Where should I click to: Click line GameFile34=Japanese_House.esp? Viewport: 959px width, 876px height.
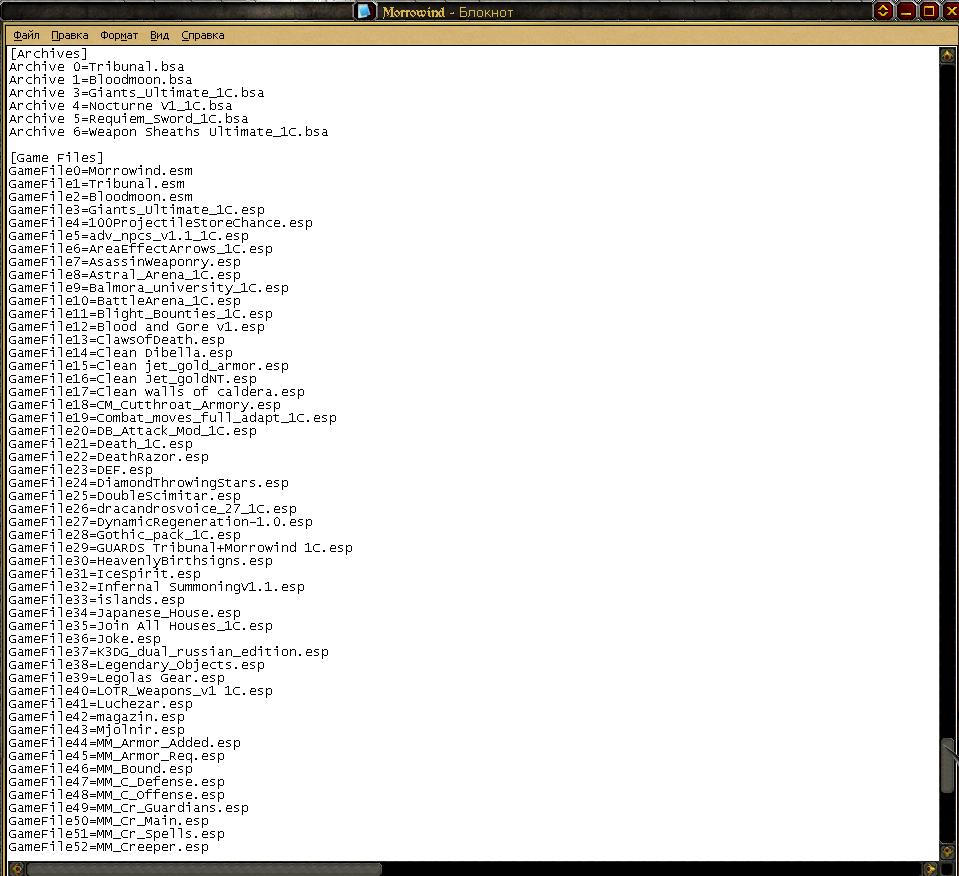tap(125, 613)
